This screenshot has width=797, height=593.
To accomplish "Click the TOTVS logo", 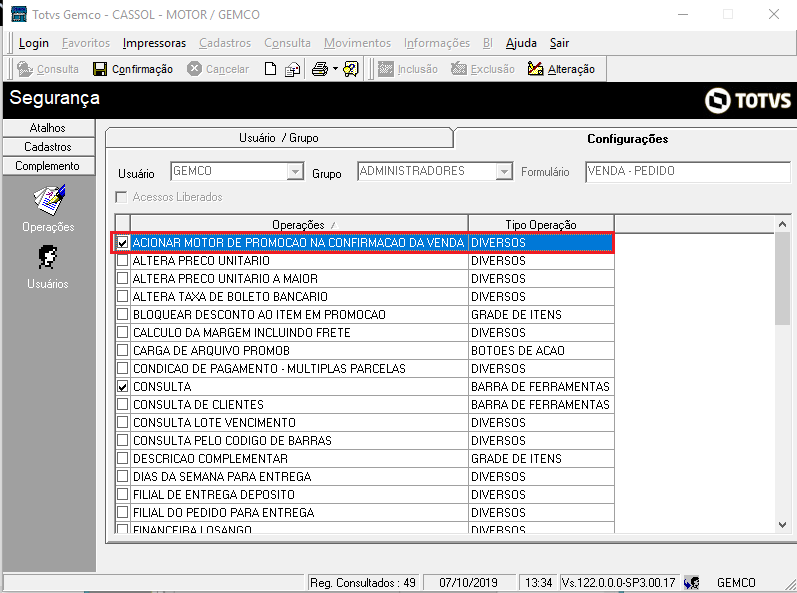I will pos(748,100).
